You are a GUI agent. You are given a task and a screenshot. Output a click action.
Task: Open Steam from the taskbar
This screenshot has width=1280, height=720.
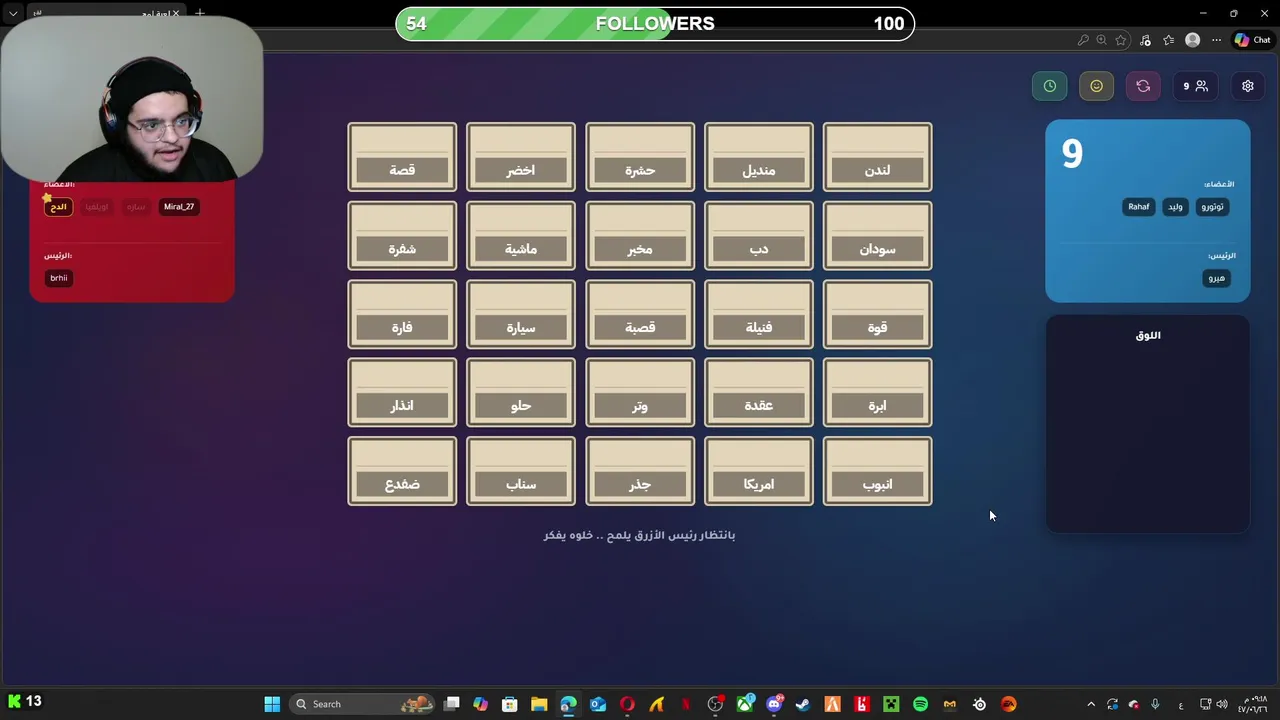(803, 704)
